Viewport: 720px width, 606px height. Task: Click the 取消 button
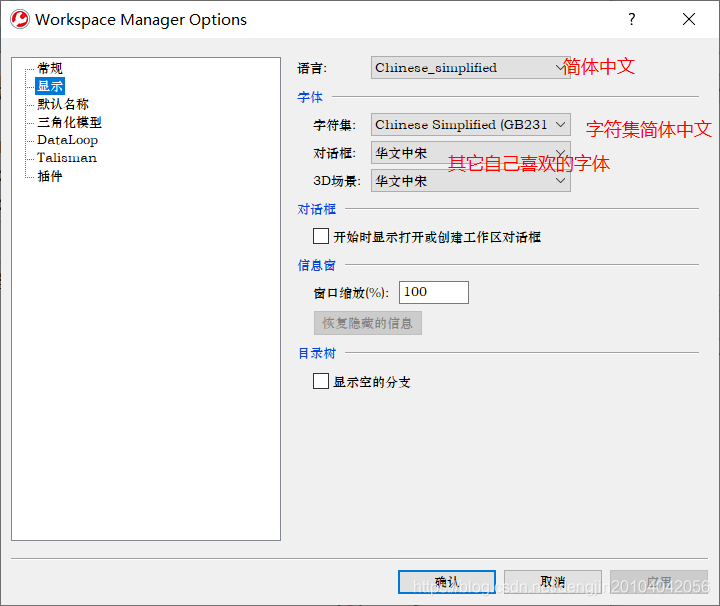(x=553, y=582)
